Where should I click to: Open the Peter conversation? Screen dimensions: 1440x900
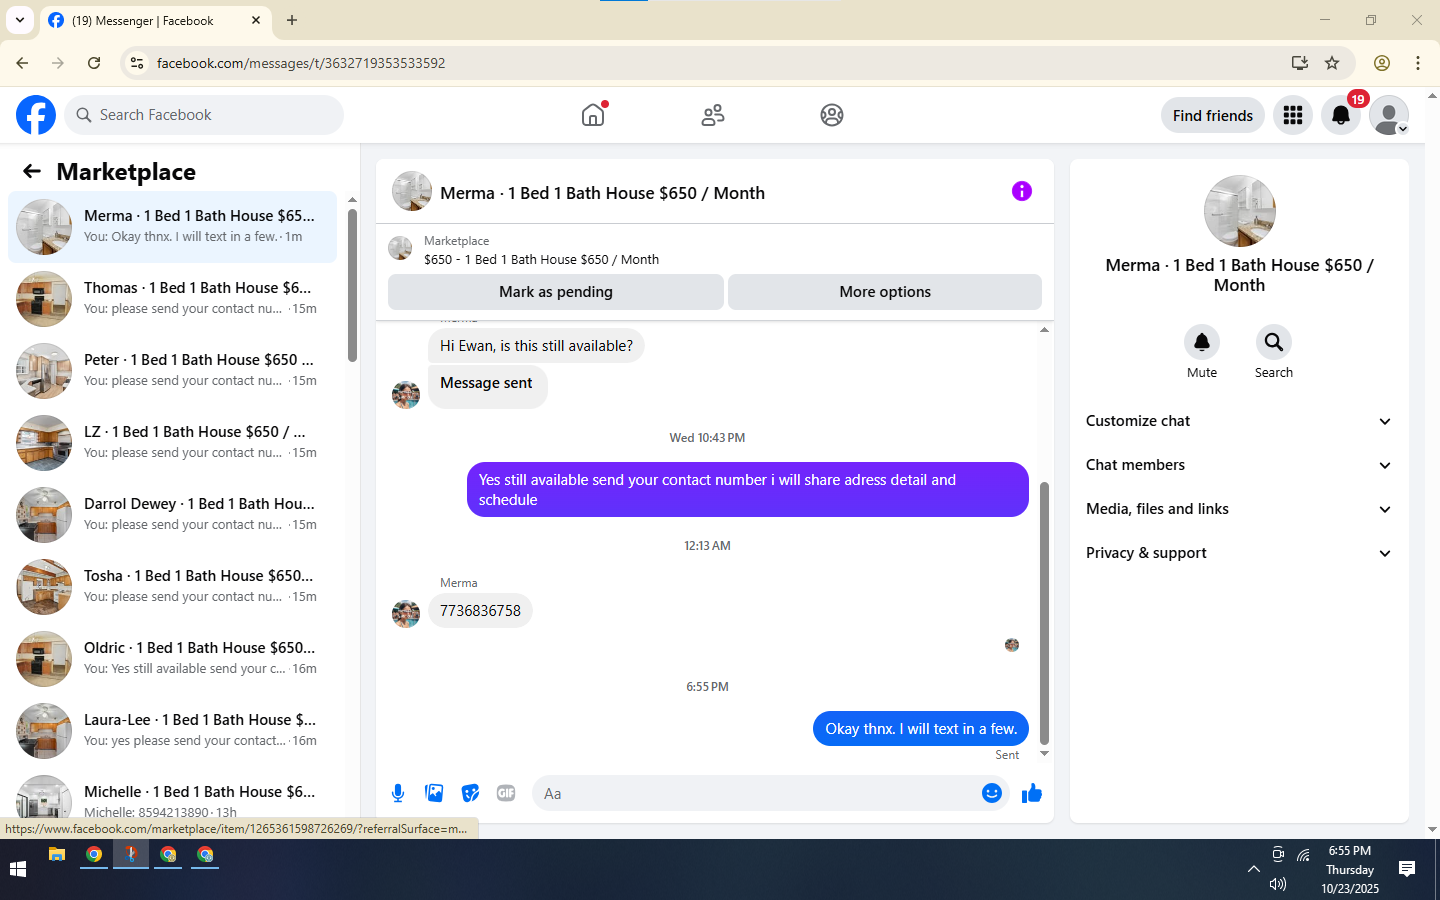tap(172, 371)
